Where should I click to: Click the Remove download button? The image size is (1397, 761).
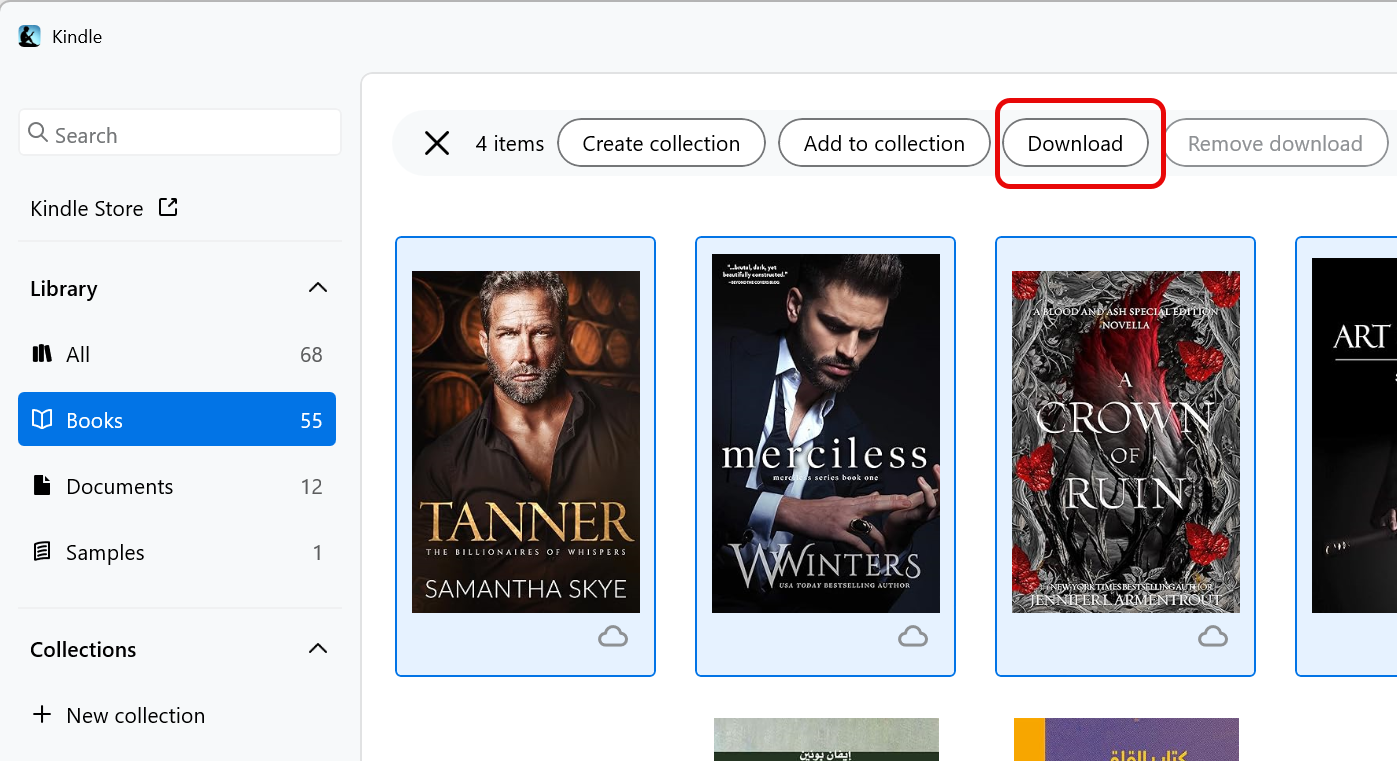pos(1275,143)
